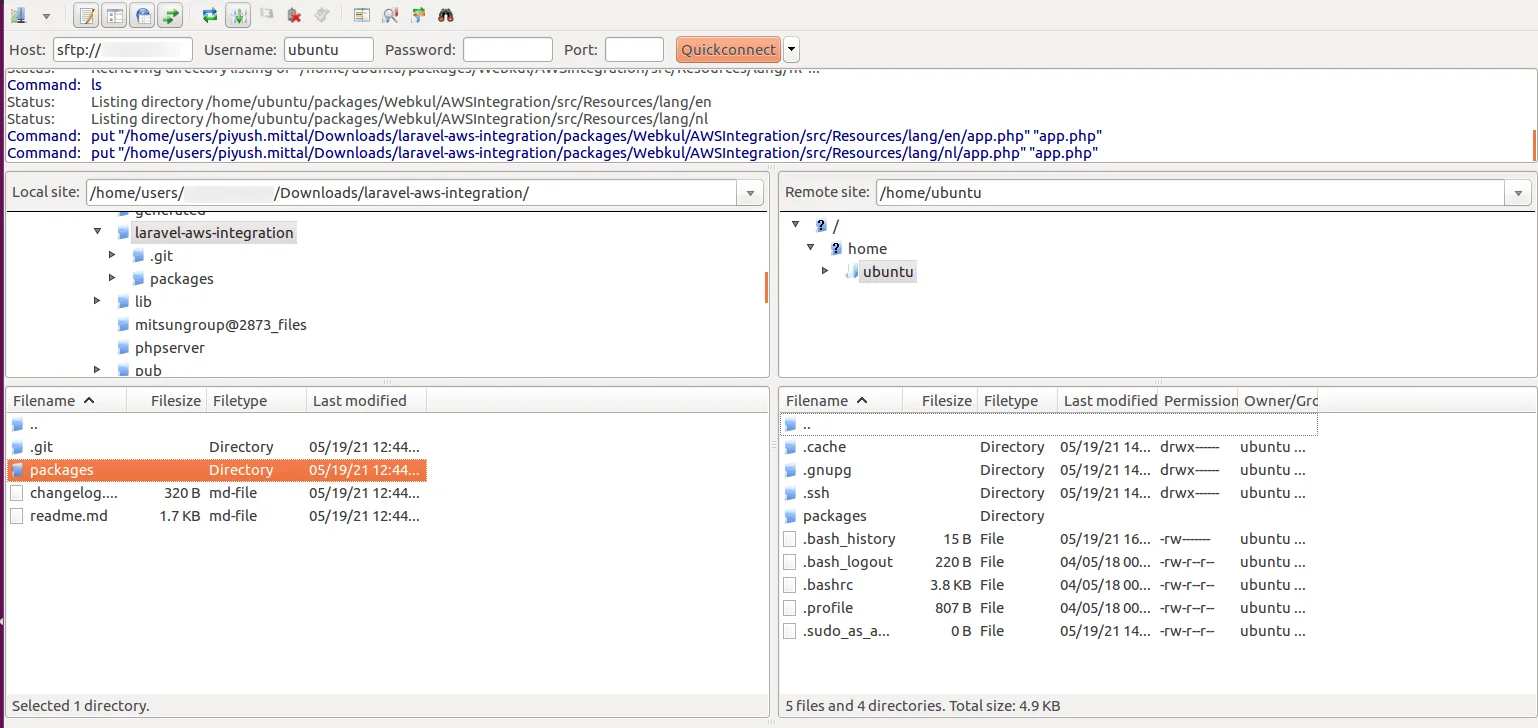
Task: Click the .bash_logout file icon
Action: tap(790, 562)
